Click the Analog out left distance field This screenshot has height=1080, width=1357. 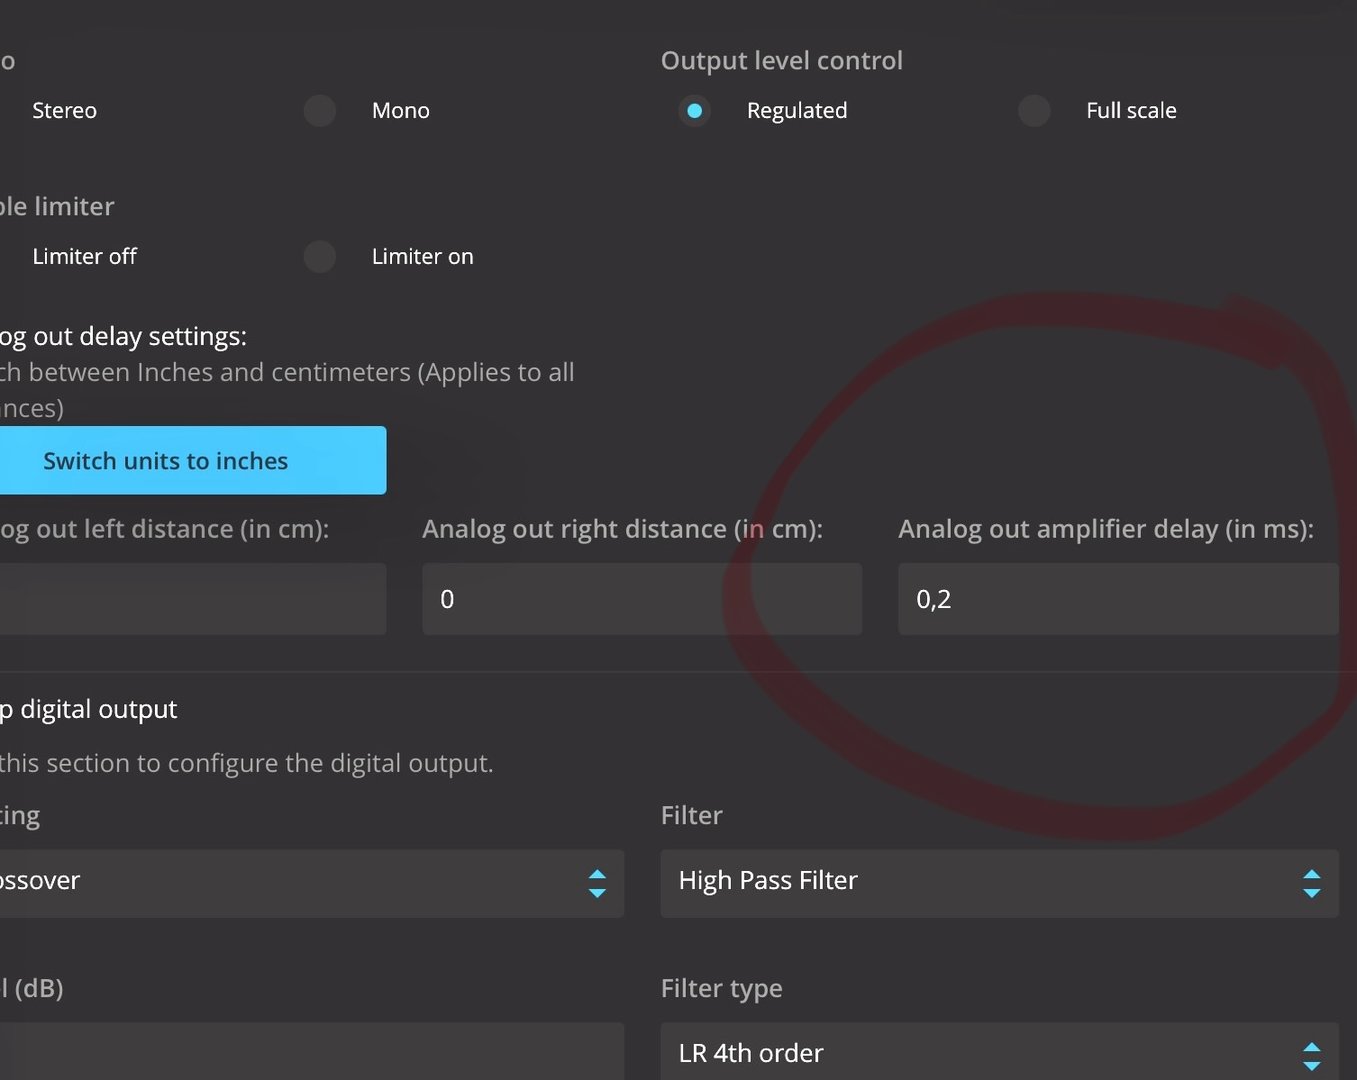(x=192, y=599)
